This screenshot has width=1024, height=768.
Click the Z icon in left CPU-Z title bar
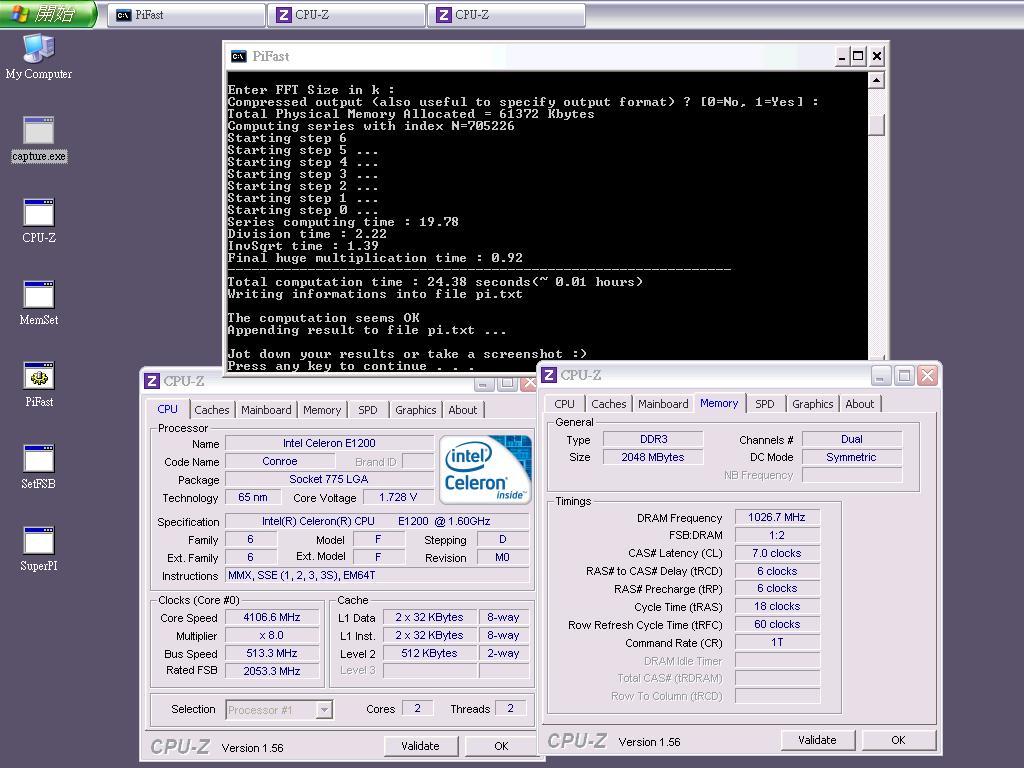pos(152,381)
